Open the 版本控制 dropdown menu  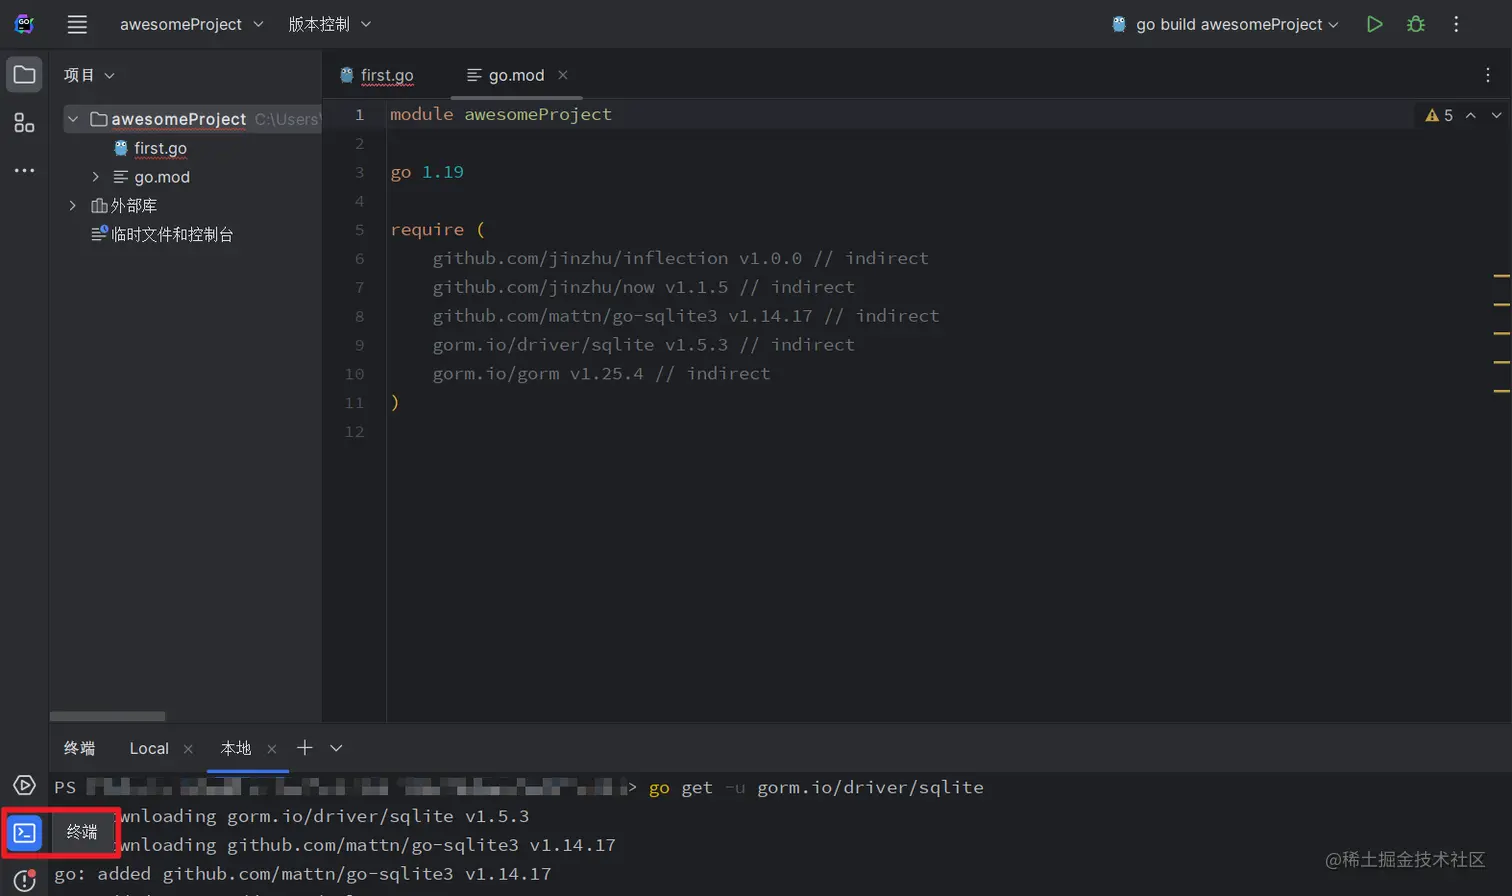pyautogui.click(x=329, y=24)
